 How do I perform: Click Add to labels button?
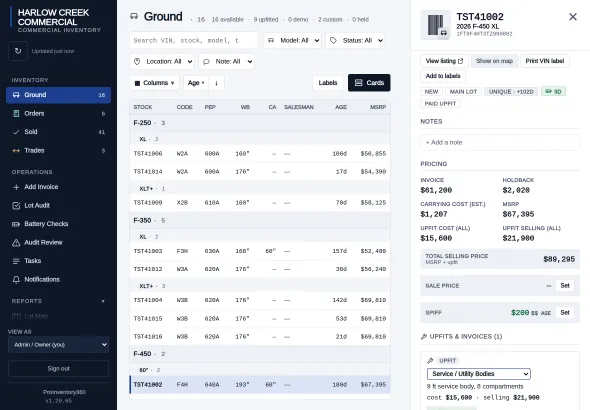click(443, 76)
